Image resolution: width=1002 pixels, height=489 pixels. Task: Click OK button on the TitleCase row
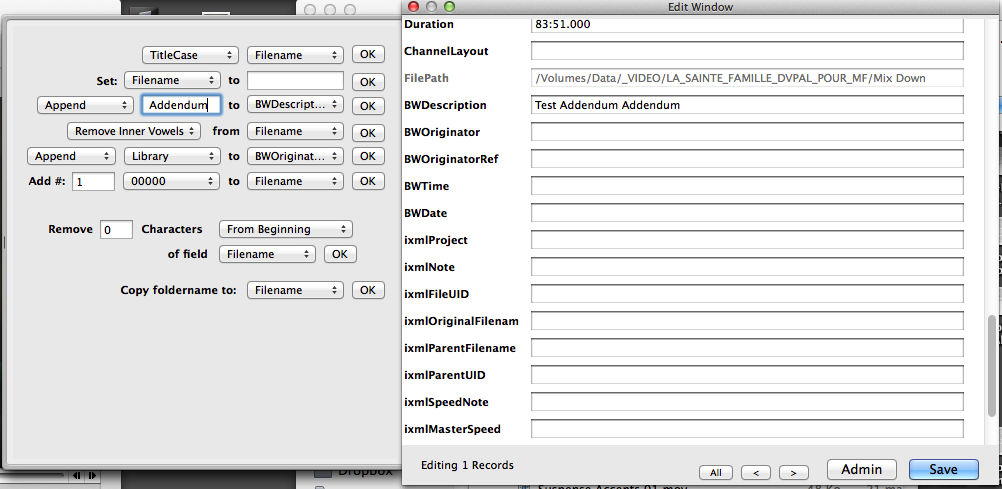367,55
